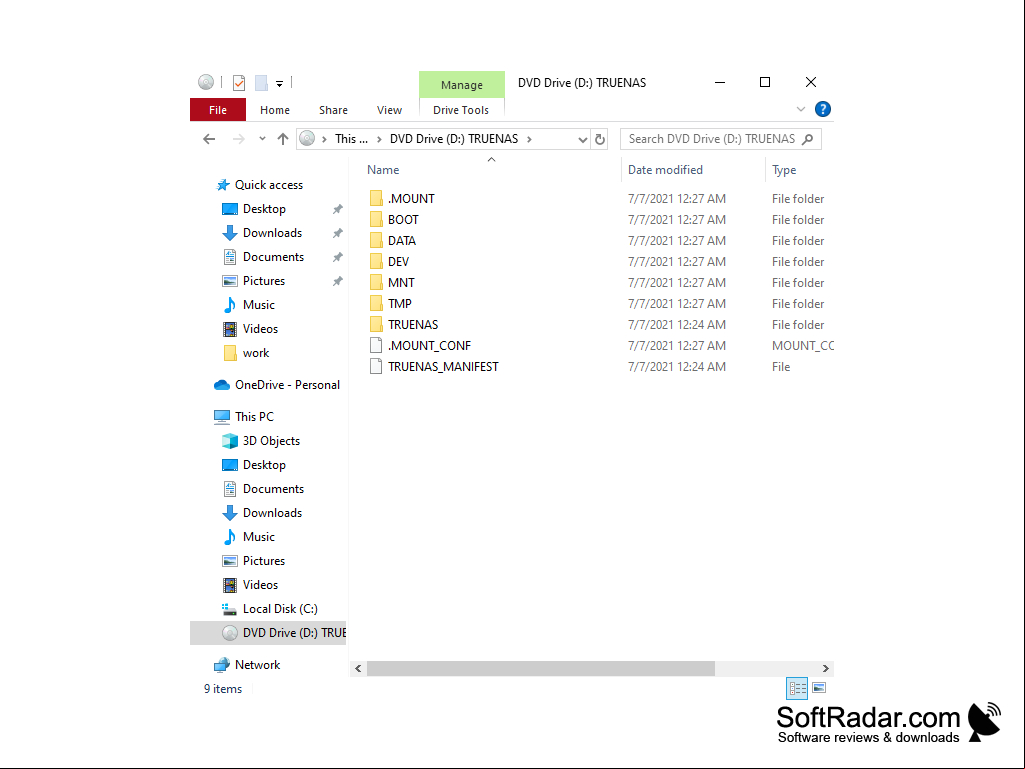Select the BOOT folder icon
This screenshot has height=769, width=1025.
pyautogui.click(x=376, y=219)
